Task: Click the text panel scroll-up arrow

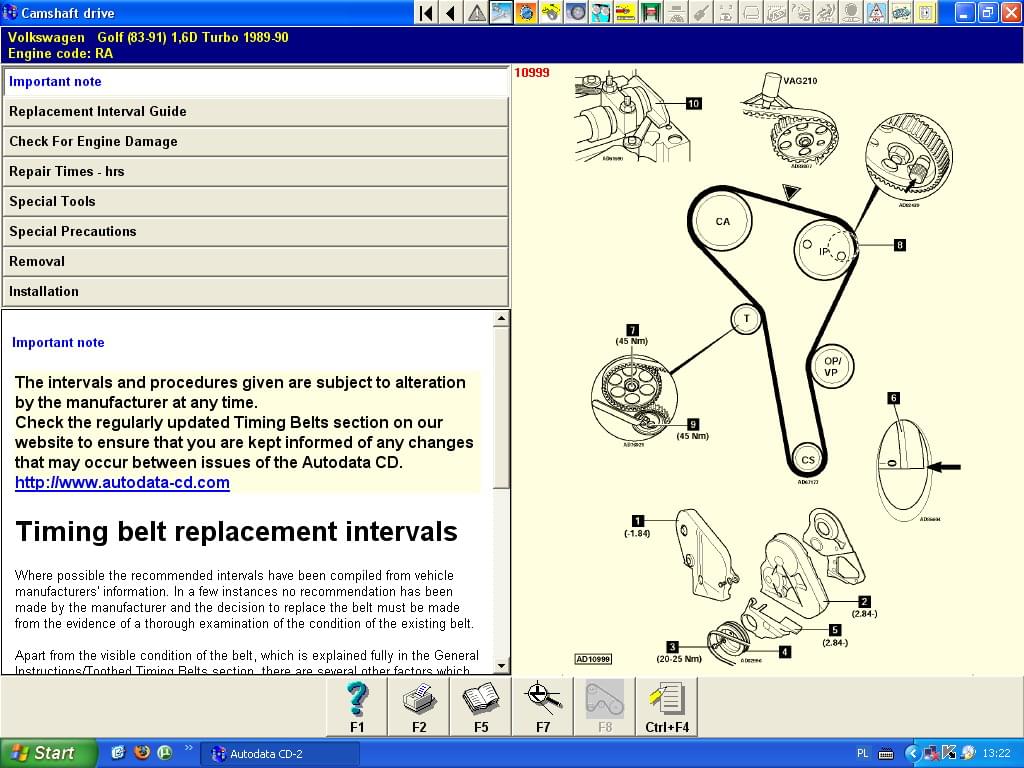Action: (501, 319)
